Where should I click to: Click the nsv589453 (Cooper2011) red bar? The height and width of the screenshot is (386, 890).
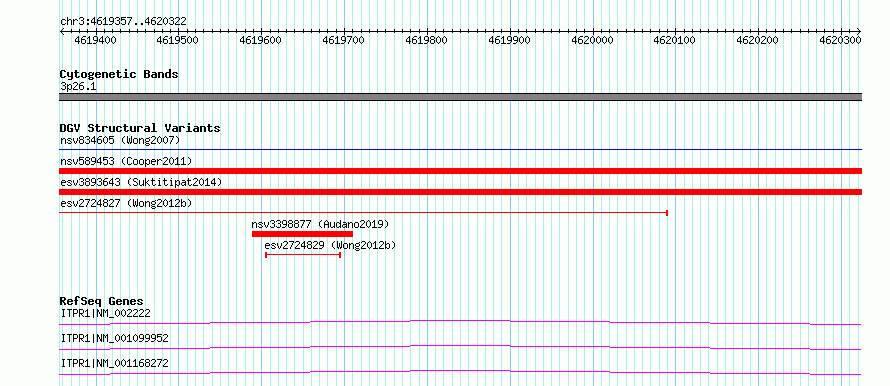point(460,171)
